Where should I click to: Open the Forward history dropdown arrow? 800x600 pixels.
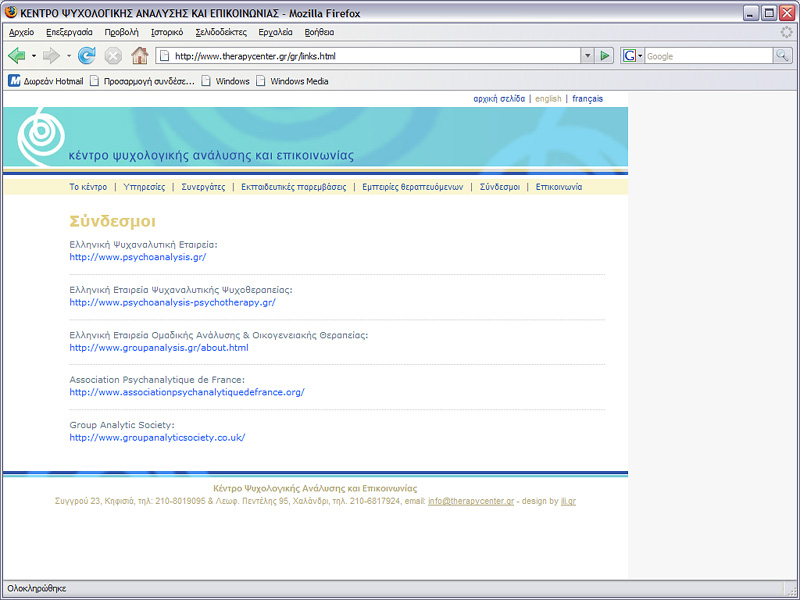tap(68, 56)
